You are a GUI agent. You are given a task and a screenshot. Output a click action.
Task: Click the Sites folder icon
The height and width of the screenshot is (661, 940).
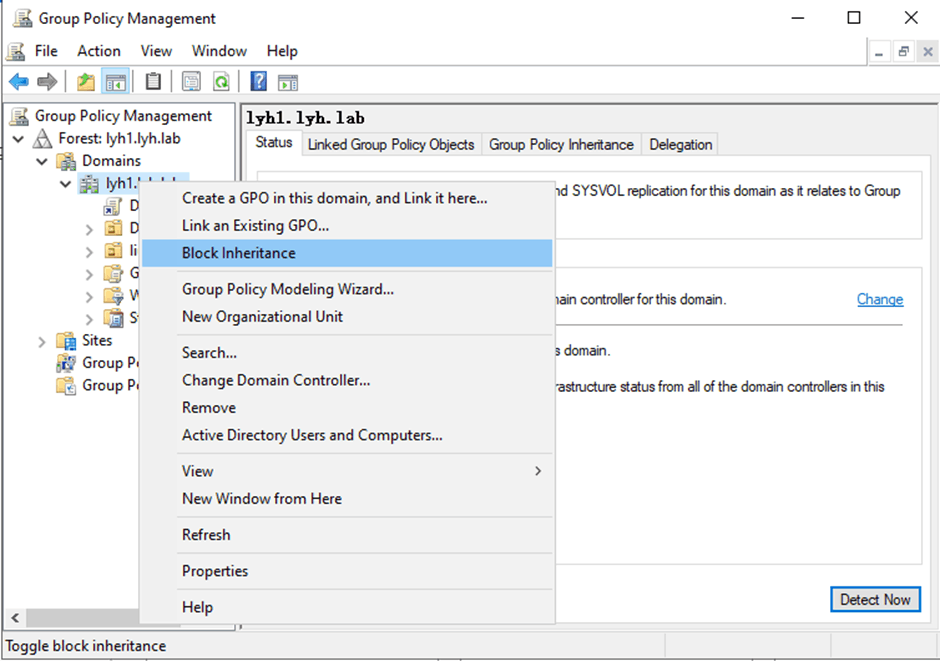(x=66, y=340)
